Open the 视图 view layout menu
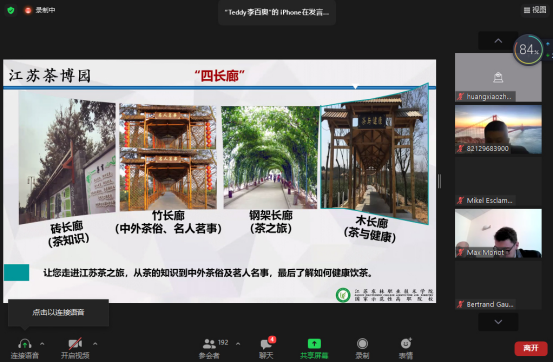The height and width of the screenshot is (363, 554). 535,10
